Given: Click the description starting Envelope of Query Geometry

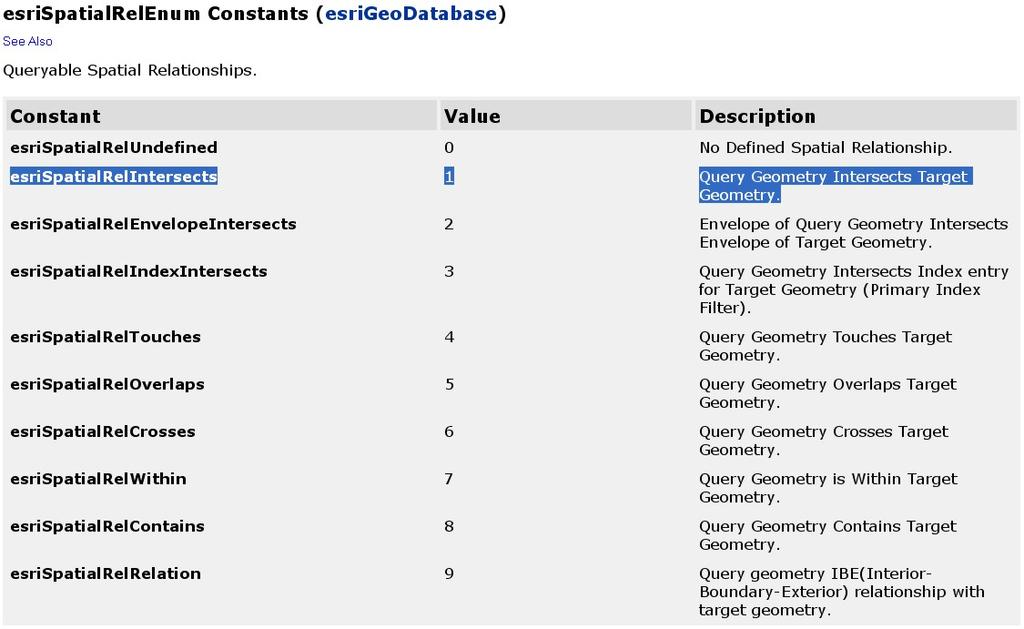Looking at the screenshot, I should click(854, 233).
